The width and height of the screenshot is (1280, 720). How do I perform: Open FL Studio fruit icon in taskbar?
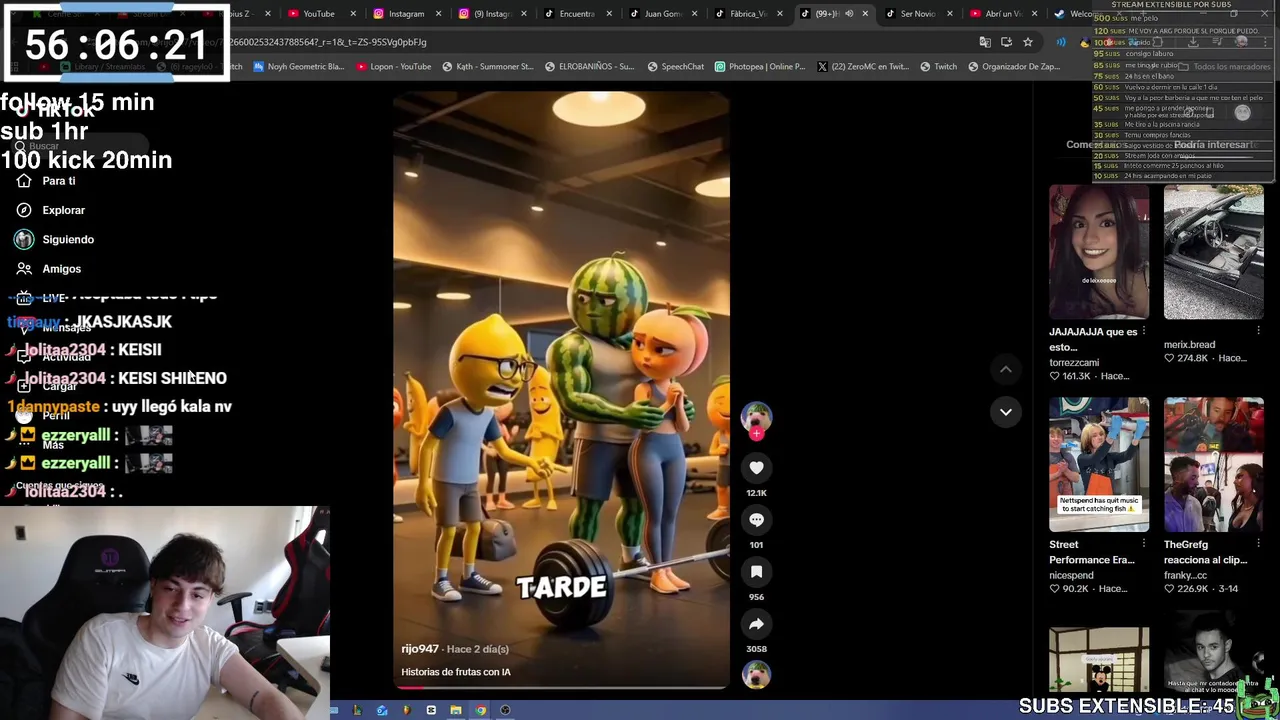[x=406, y=710]
